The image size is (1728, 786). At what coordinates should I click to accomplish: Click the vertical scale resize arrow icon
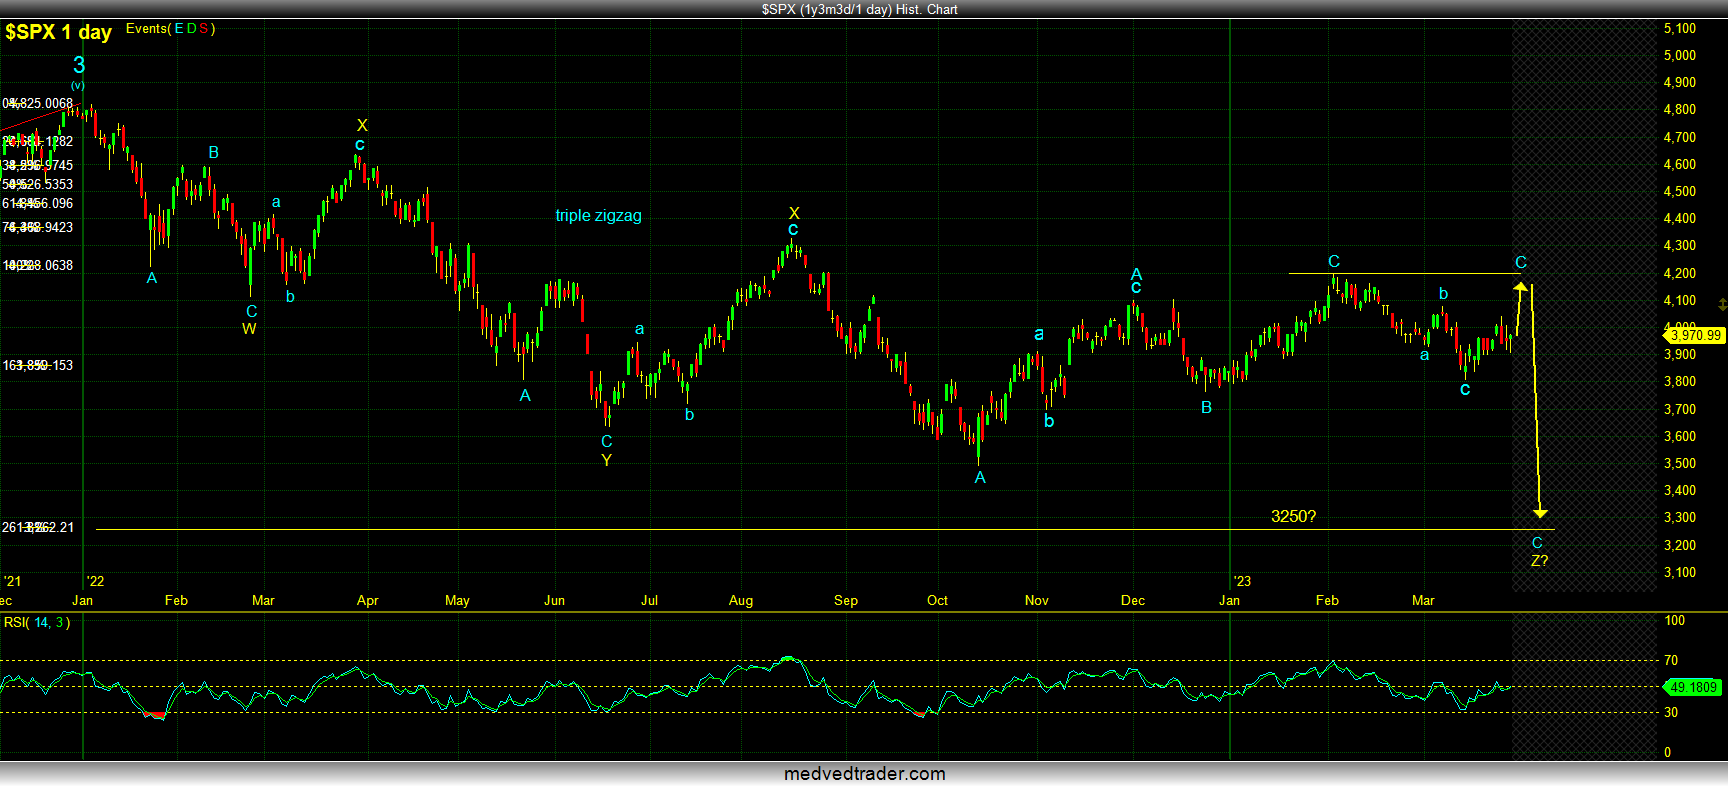coord(1722,304)
